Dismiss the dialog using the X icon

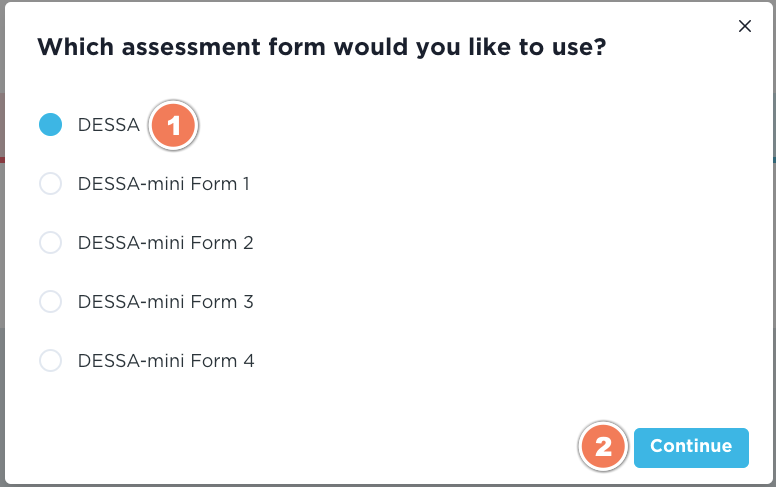pyautogui.click(x=744, y=27)
